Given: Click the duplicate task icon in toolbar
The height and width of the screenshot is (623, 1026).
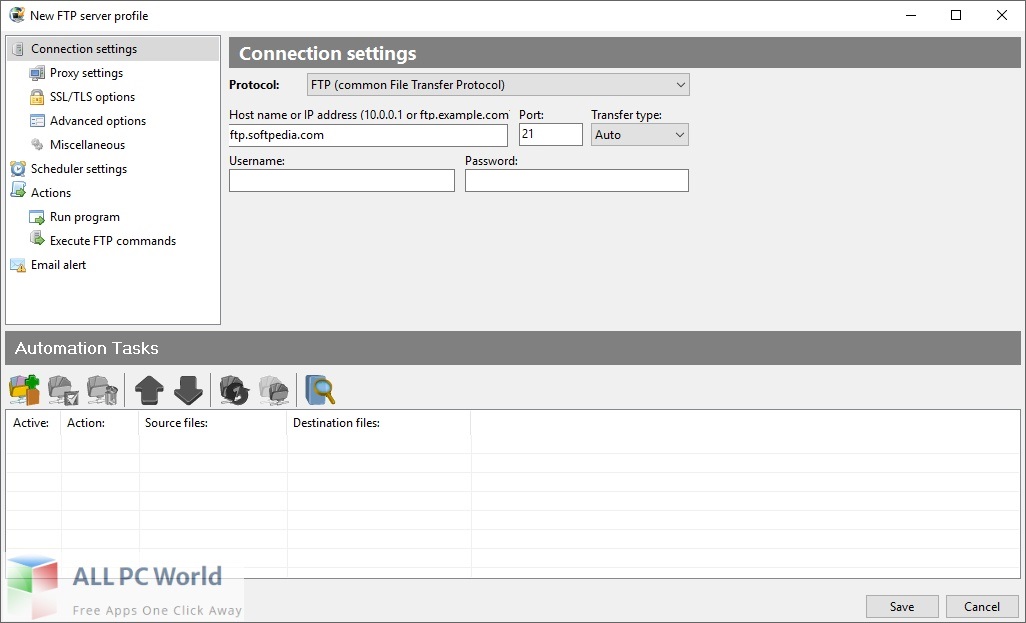Looking at the screenshot, I should coord(274,389).
